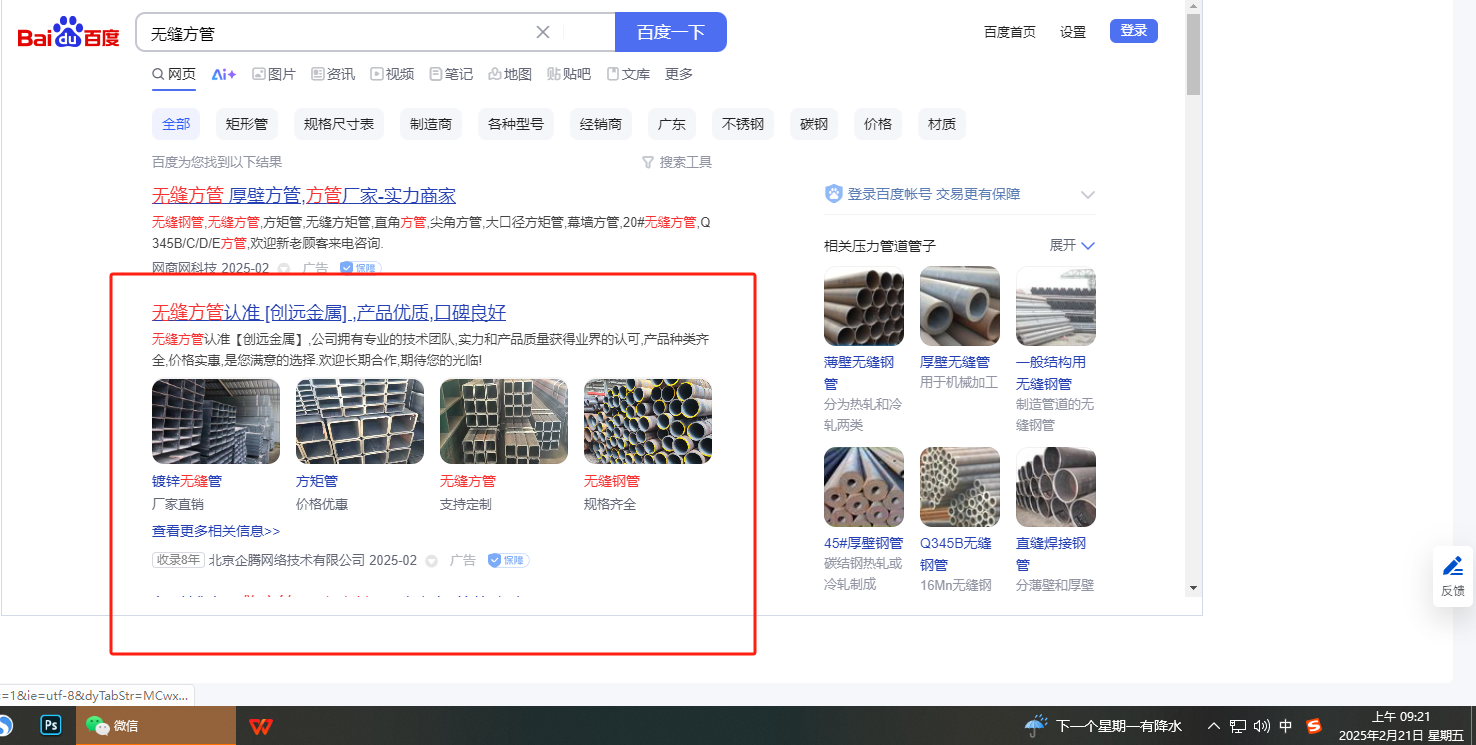The width and height of the screenshot is (1476, 745).
Task: Toggle the 中 input method indicator
Action: [1286, 726]
